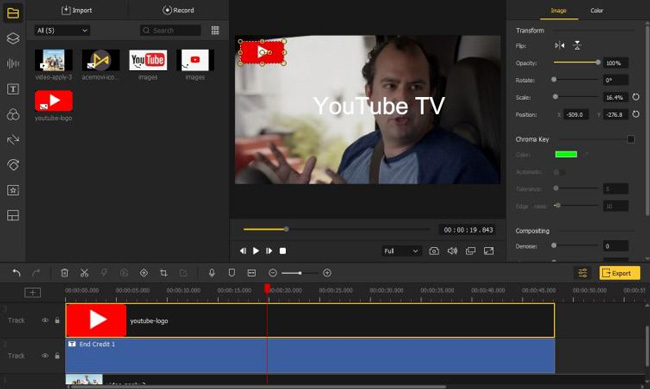Image resolution: width=650 pixels, height=389 pixels.
Task: Add a marker on timeline
Action: pyautogui.click(x=232, y=273)
